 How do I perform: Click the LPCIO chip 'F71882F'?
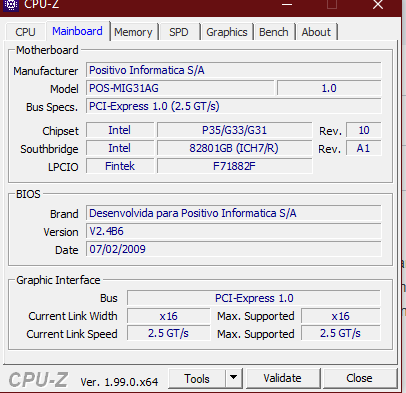coord(235,166)
